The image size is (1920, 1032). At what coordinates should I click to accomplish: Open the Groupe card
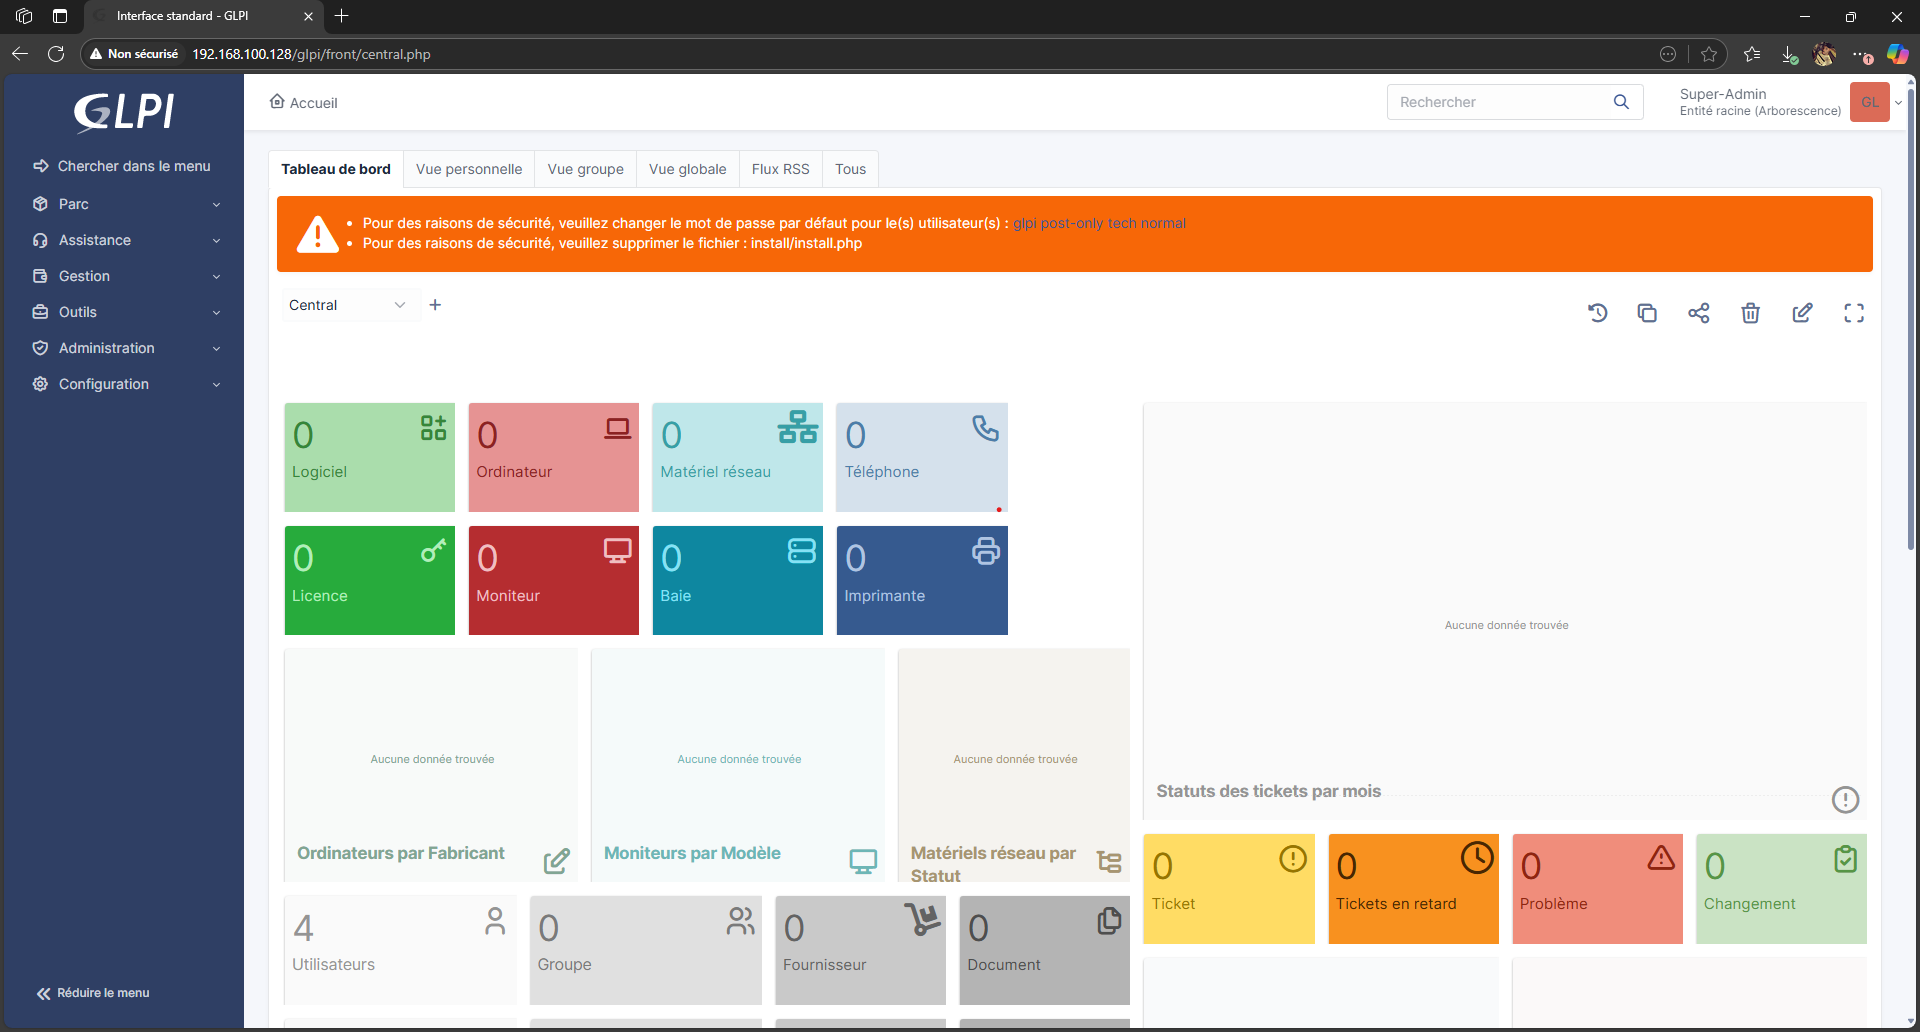646,950
